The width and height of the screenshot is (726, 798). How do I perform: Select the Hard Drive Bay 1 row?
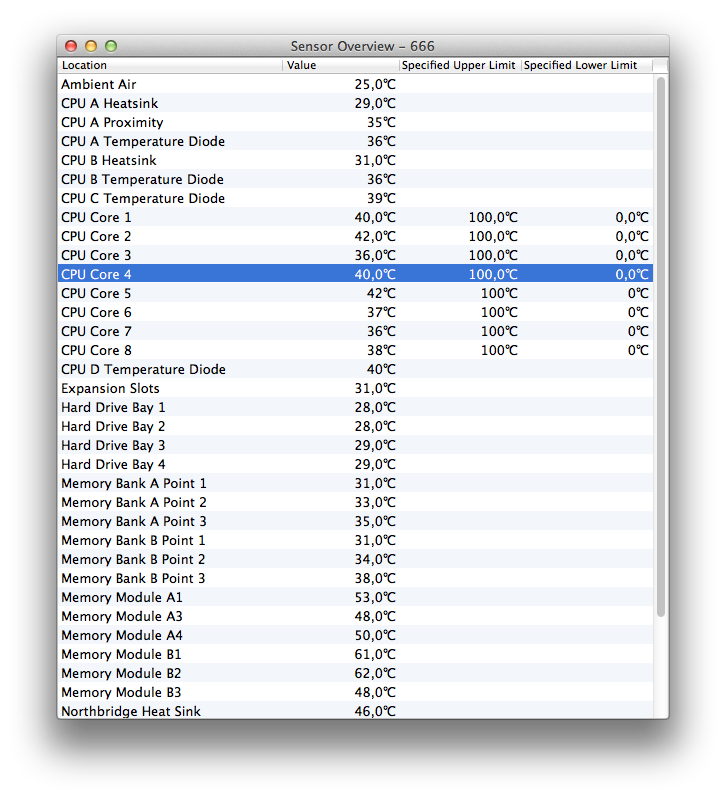[x=355, y=407]
